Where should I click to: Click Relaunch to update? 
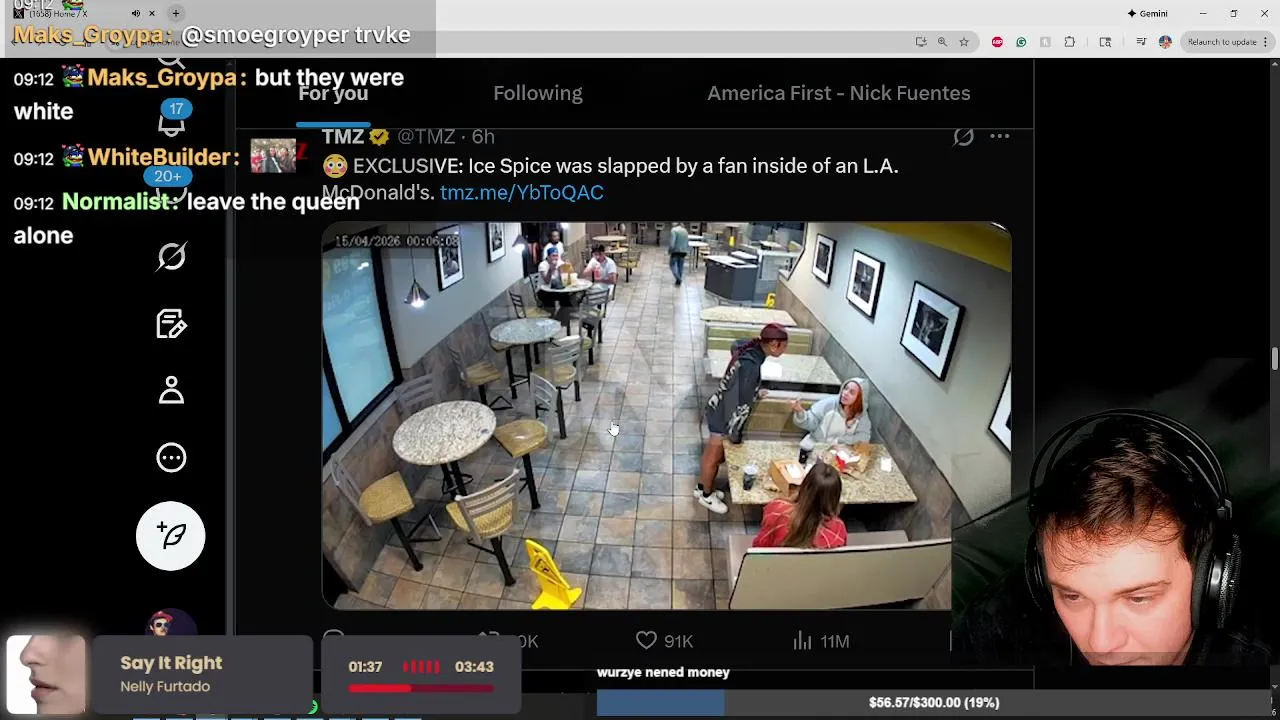pos(1220,42)
